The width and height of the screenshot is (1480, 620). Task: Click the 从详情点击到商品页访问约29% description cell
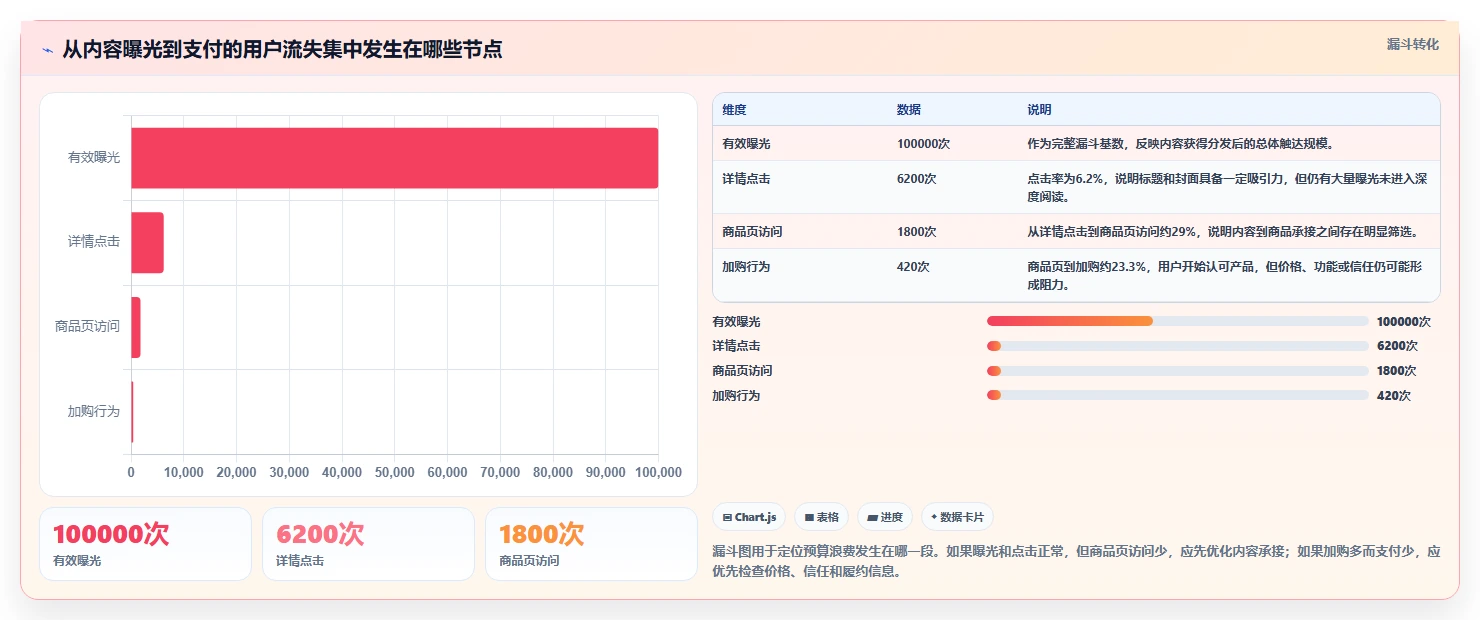1229,231
